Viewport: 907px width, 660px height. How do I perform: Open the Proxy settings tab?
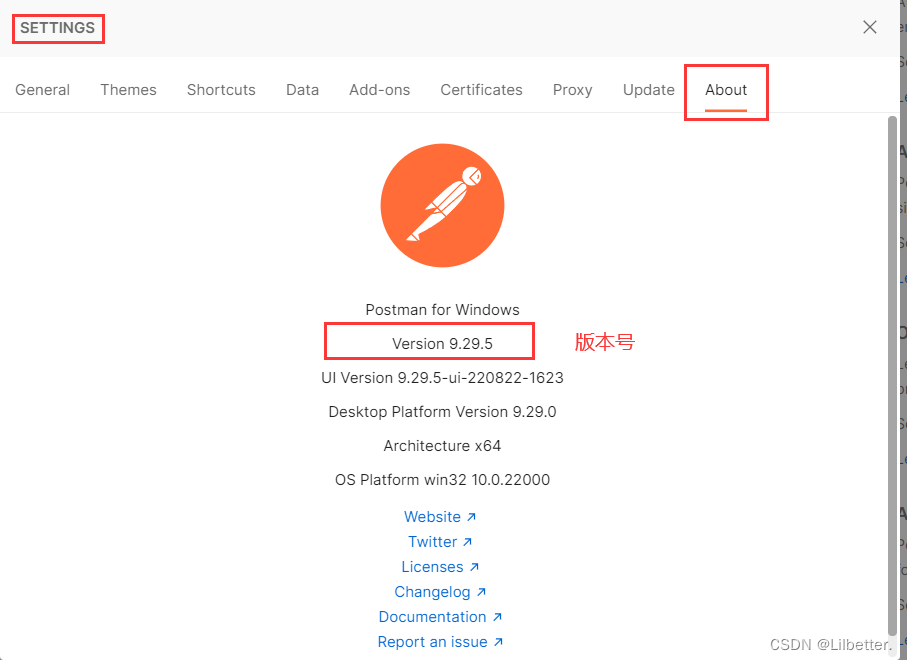[x=573, y=90]
